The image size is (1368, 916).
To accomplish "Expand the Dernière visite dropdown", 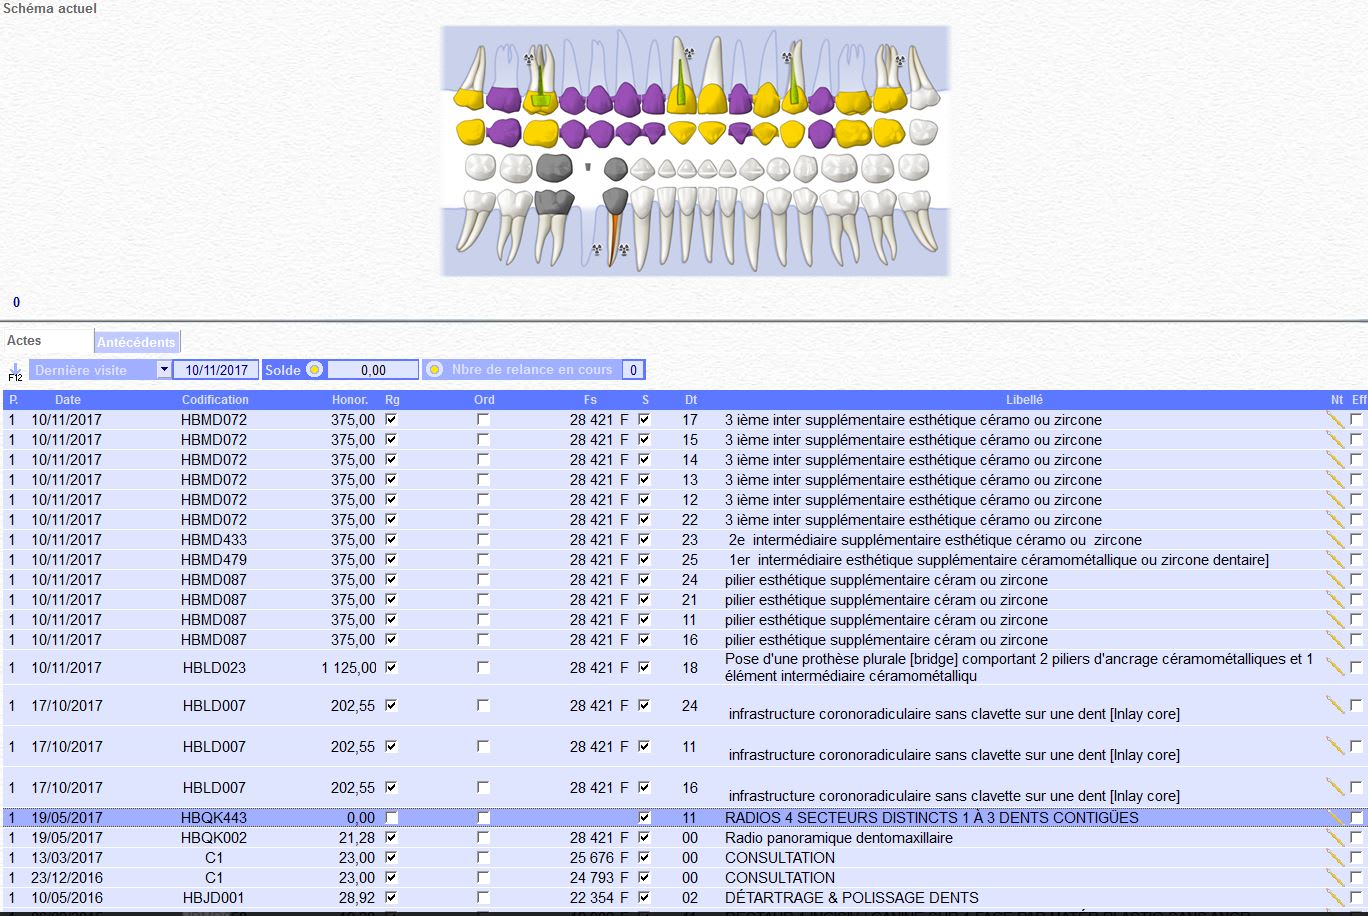I will click(164, 370).
